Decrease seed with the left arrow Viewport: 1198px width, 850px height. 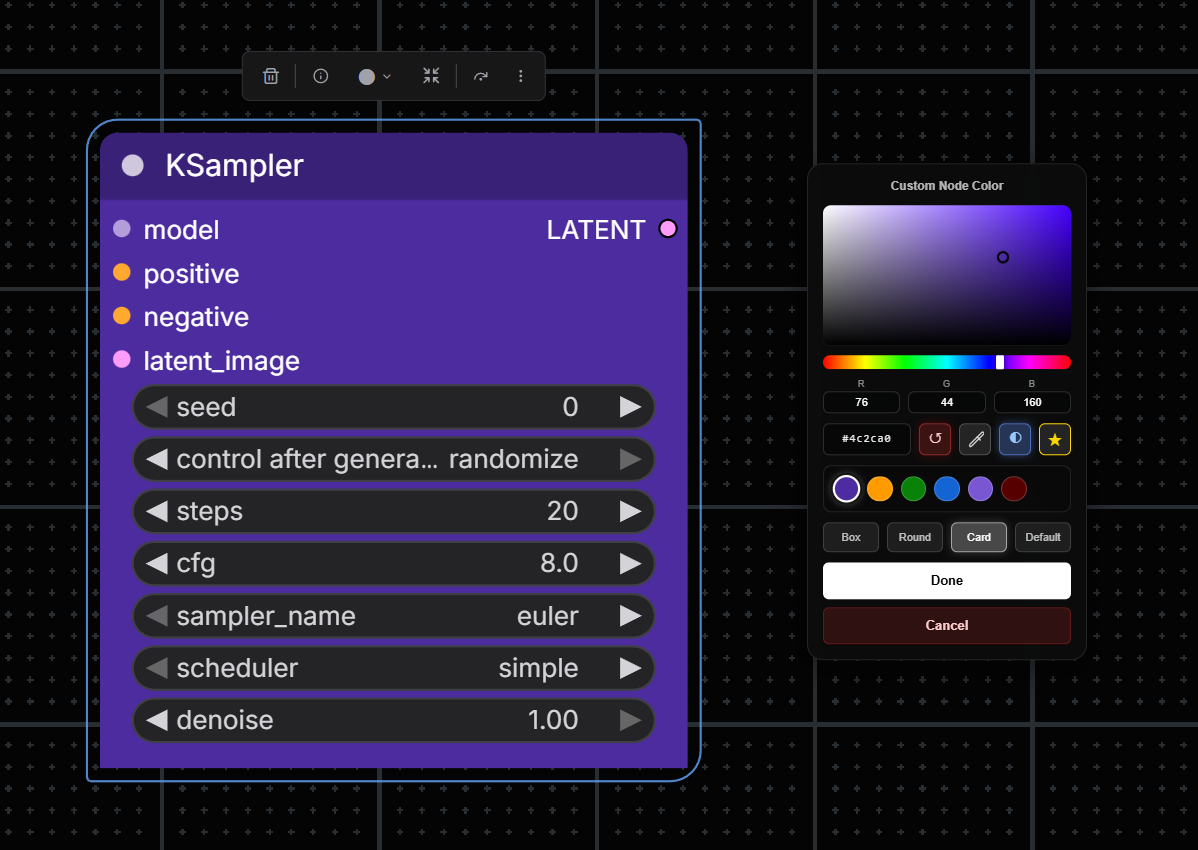coord(157,407)
